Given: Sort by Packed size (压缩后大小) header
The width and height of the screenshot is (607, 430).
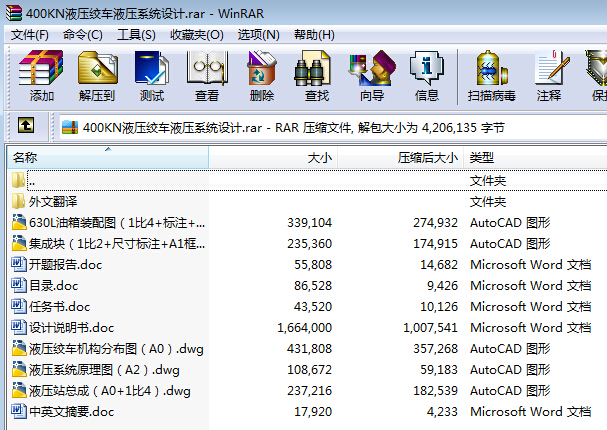Looking at the screenshot, I should click(x=401, y=158).
